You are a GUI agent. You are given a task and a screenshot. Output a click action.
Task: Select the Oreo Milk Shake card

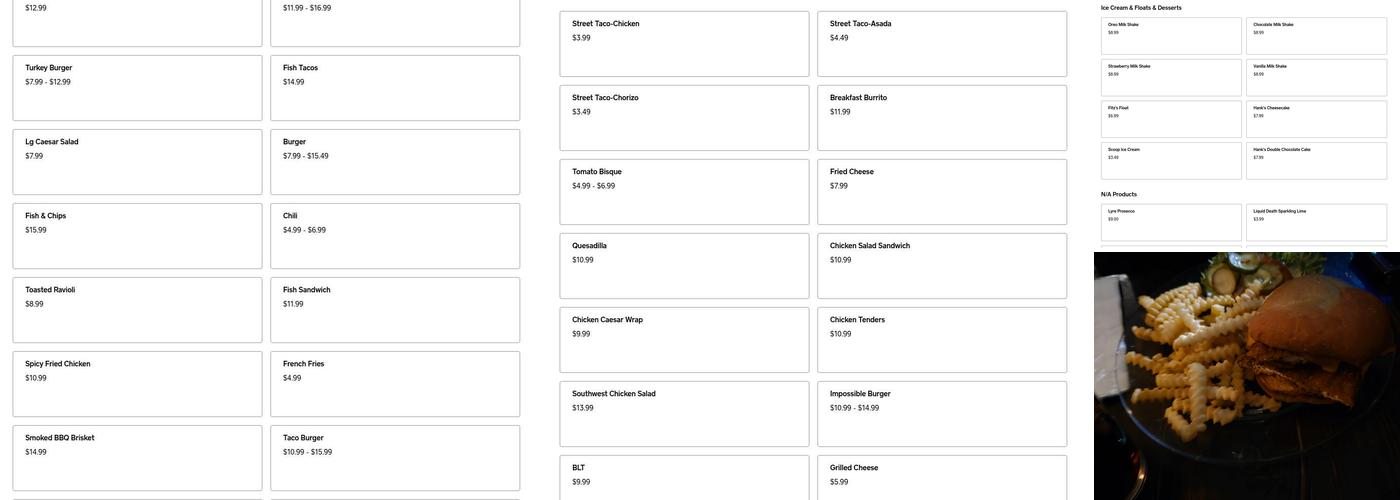coord(1171,36)
